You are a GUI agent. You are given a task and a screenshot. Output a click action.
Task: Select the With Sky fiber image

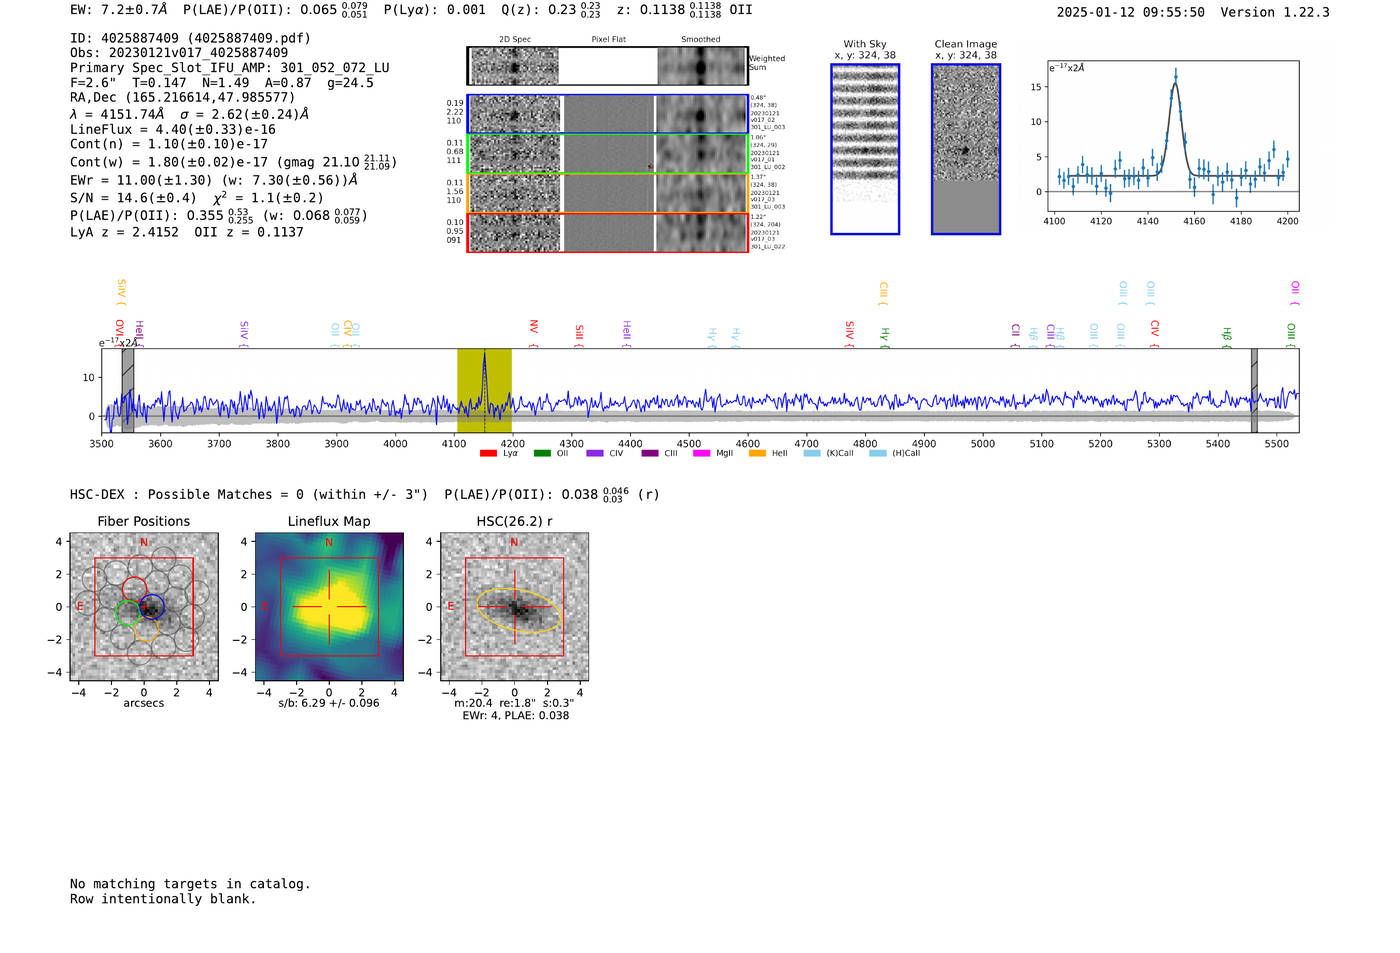[865, 149]
